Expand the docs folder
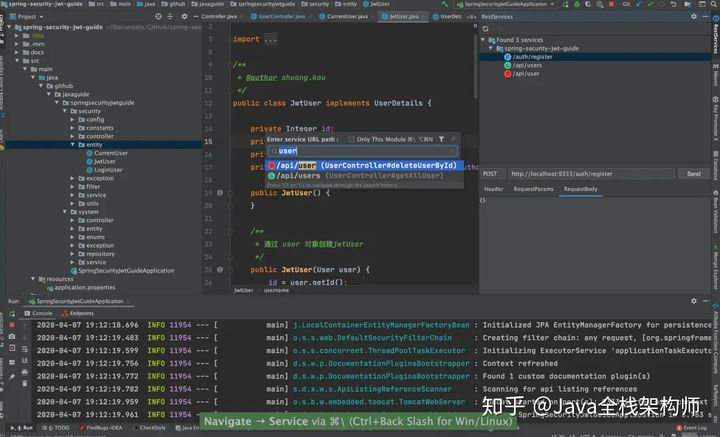 pos(17,52)
